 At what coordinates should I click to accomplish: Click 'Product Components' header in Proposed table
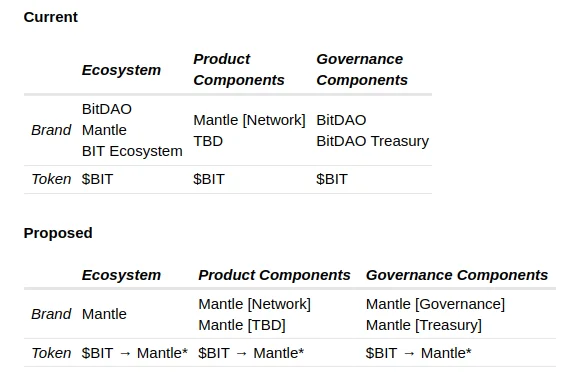click(x=274, y=275)
